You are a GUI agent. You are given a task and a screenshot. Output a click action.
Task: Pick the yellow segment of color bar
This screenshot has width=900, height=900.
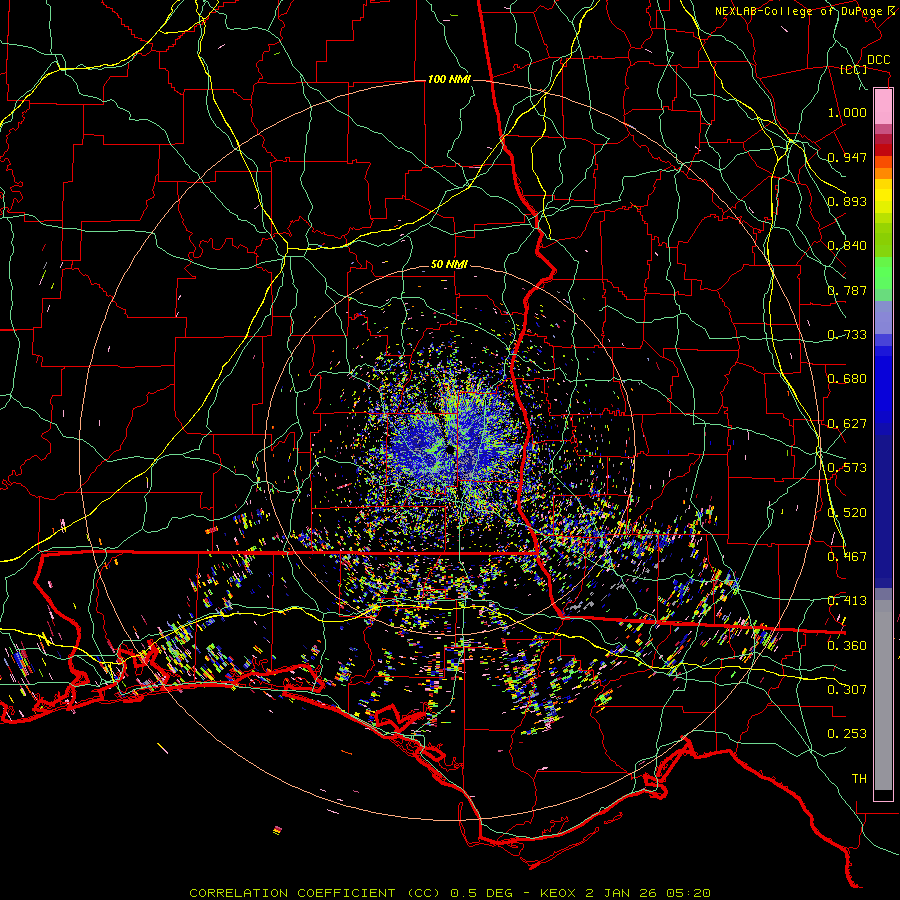pyautogui.click(x=883, y=196)
